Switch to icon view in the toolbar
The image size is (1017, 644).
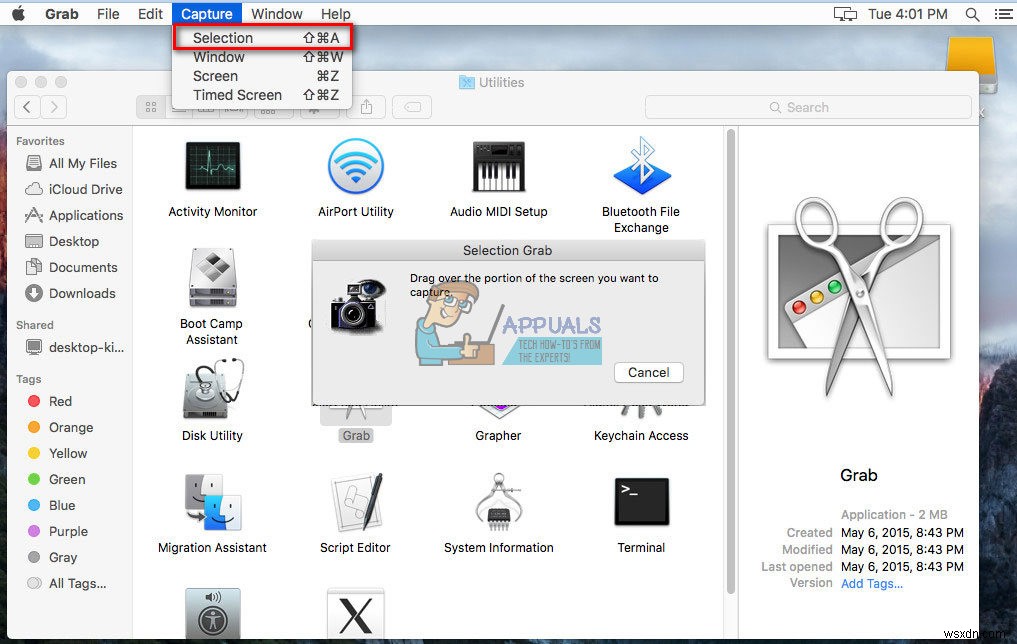152,107
